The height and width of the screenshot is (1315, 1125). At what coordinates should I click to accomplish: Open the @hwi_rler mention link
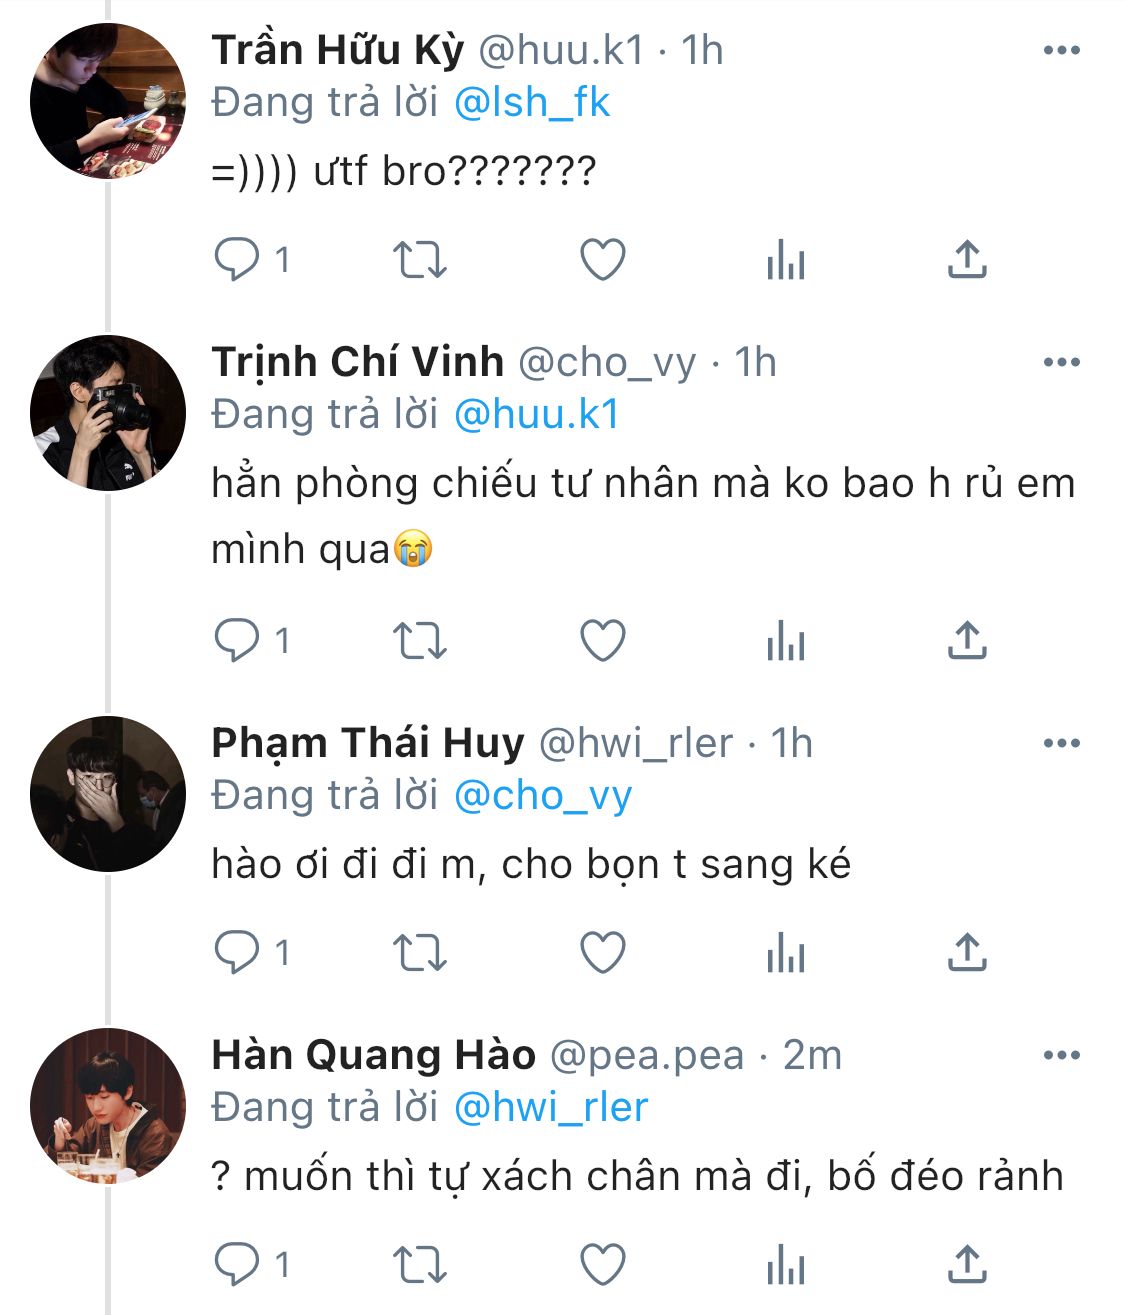[551, 1108]
